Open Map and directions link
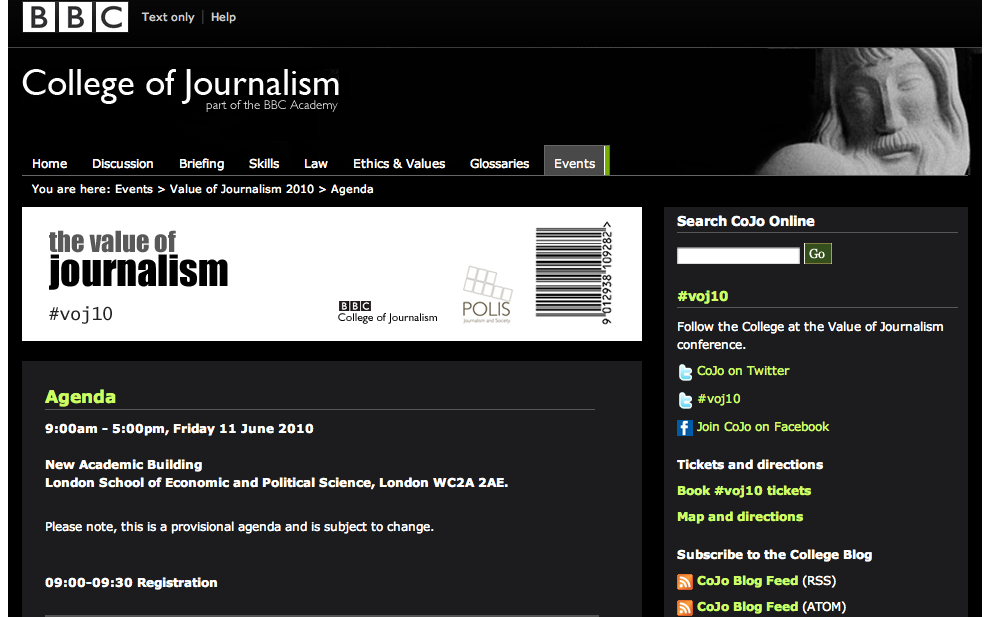Viewport: 990px width, 617px height. pyautogui.click(x=740, y=517)
